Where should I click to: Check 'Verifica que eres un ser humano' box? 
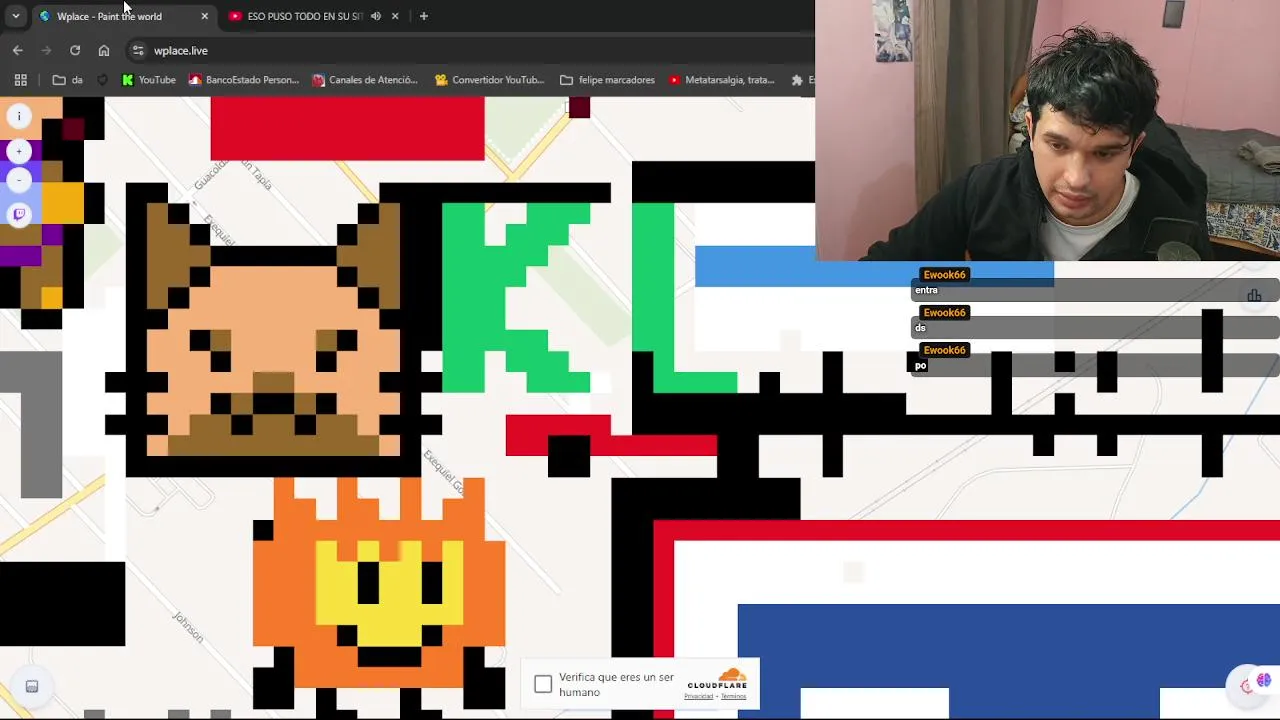tap(543, 684)
